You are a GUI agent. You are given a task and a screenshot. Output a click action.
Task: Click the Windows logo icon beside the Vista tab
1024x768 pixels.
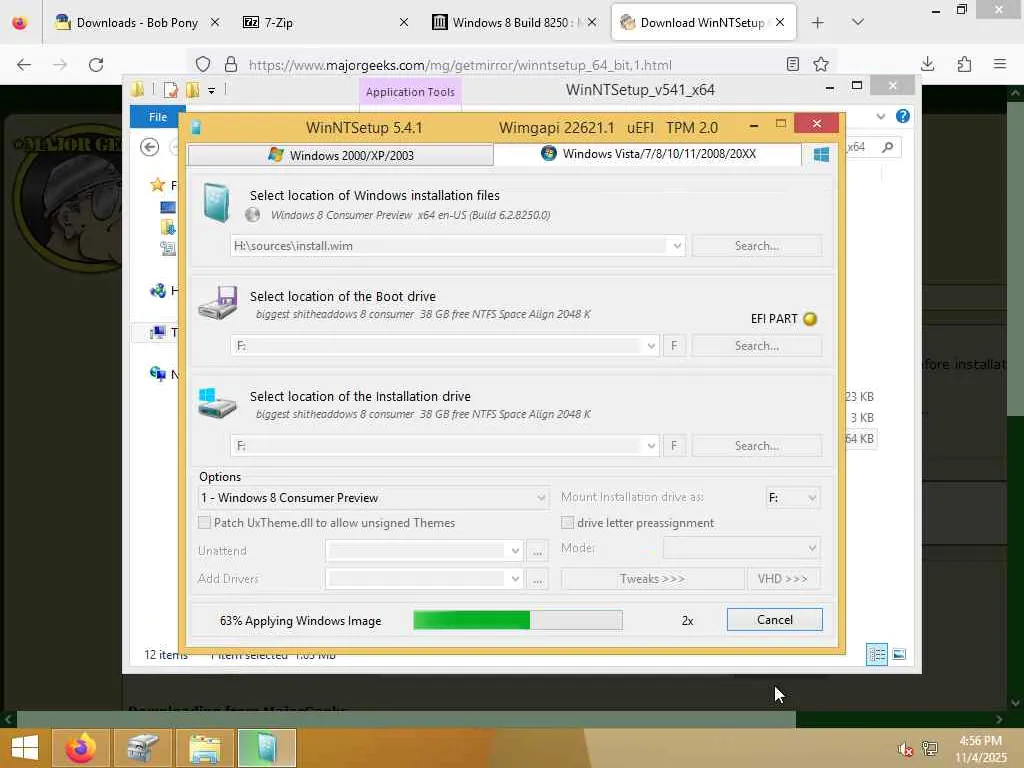coord(821,155)
